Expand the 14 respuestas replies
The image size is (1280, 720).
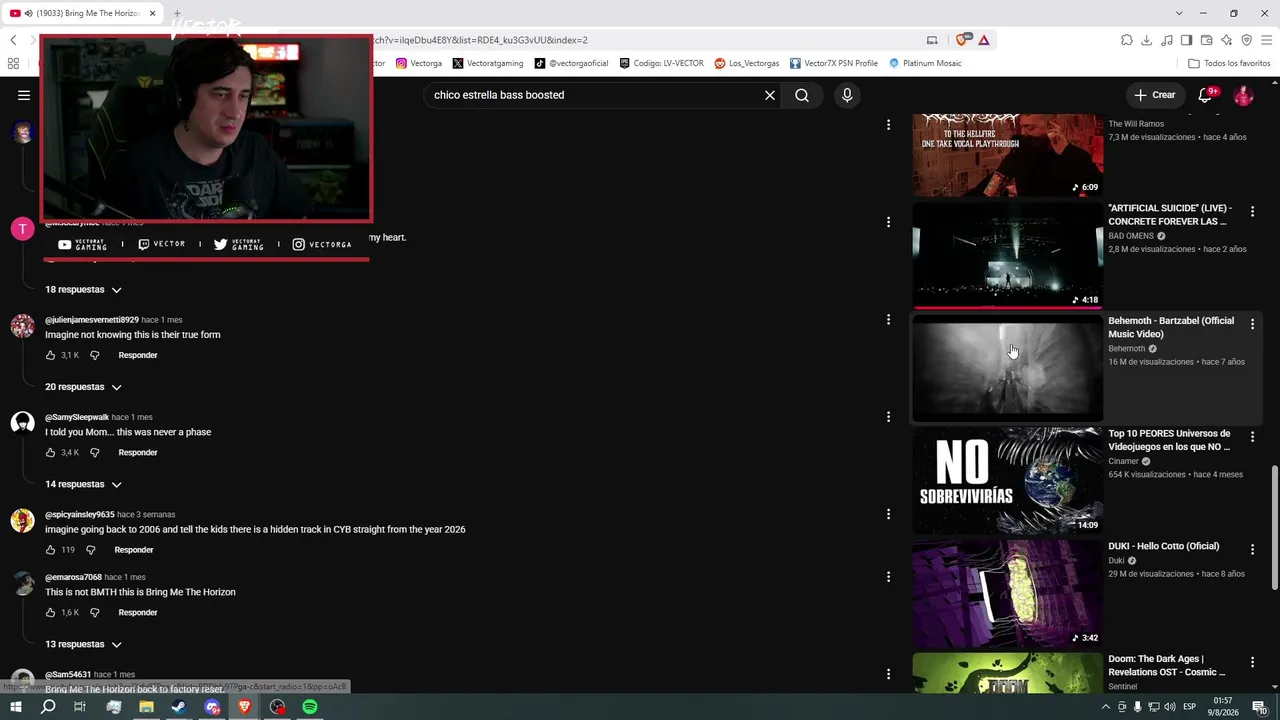pos(83,484)
